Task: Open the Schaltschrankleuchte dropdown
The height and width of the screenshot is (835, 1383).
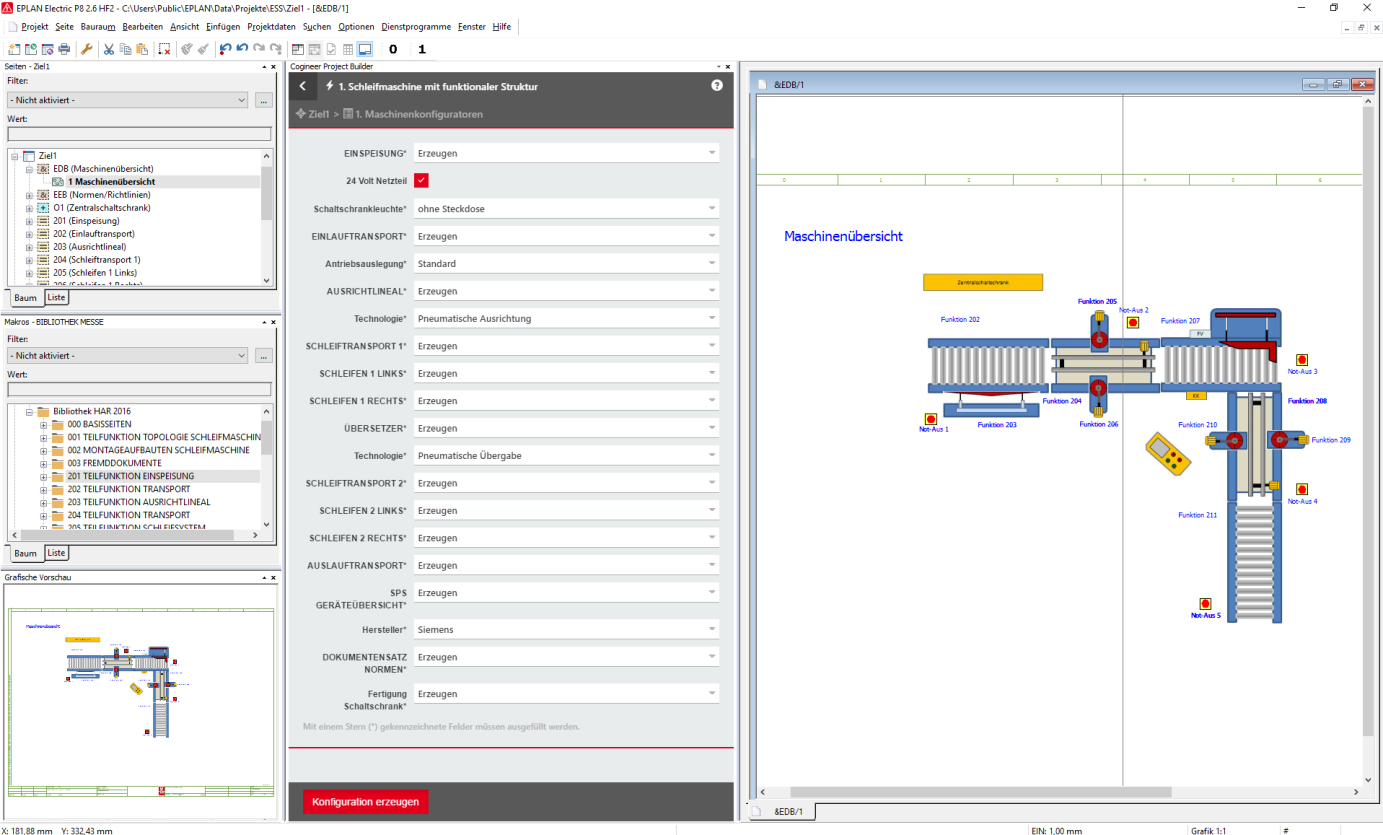Action: [566, 209]
